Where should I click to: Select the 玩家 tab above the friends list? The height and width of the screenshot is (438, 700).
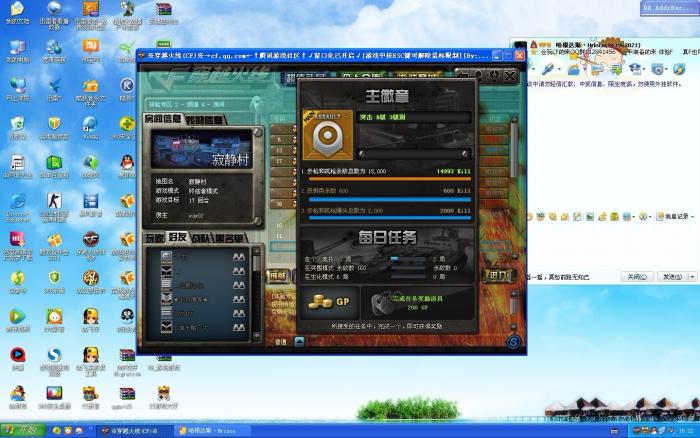pyautogui.click(x=154, y=238)
